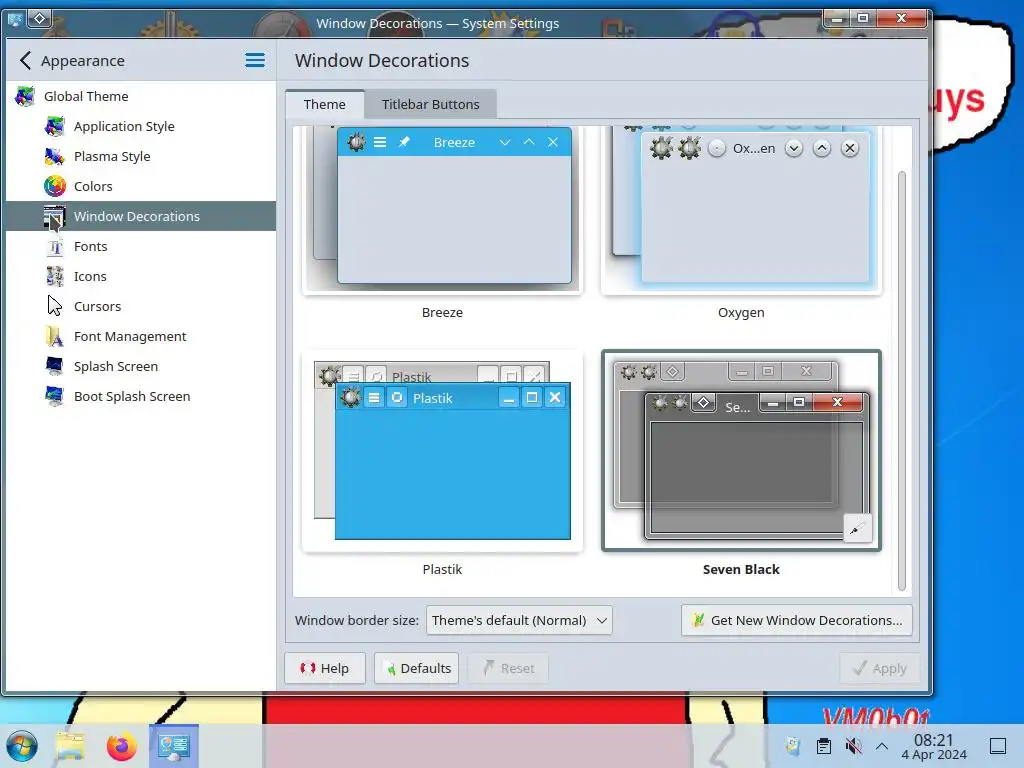The height and width of the screenshot is (768, 1024).
Task: Click the show desktop button
Action: pyautogui.click(x=998, y=746)
